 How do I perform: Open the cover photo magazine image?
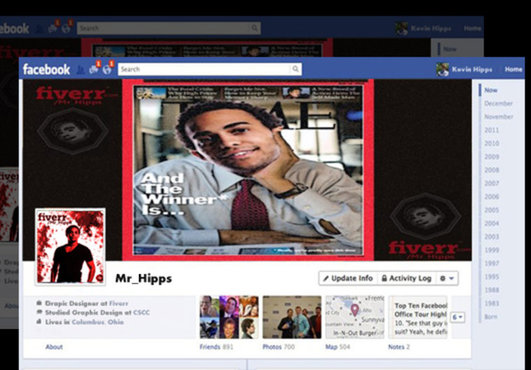[248, 170]
